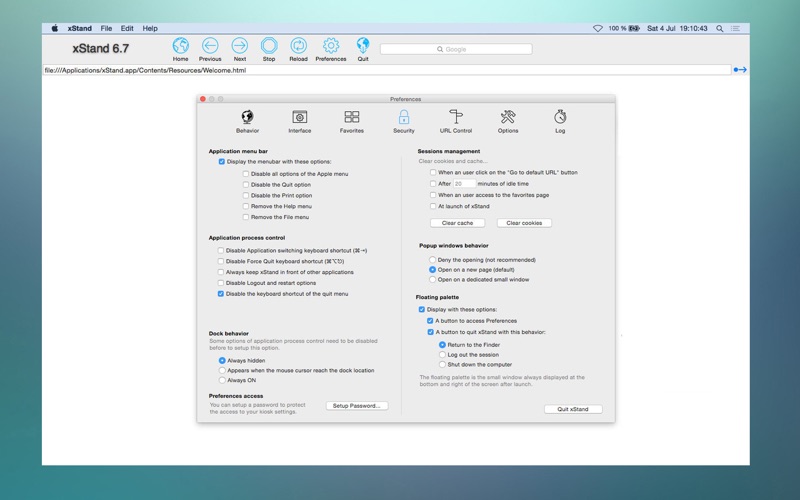800x500 pixels.
Task: Select Deny the opening popup option
Action: (432, 260)
